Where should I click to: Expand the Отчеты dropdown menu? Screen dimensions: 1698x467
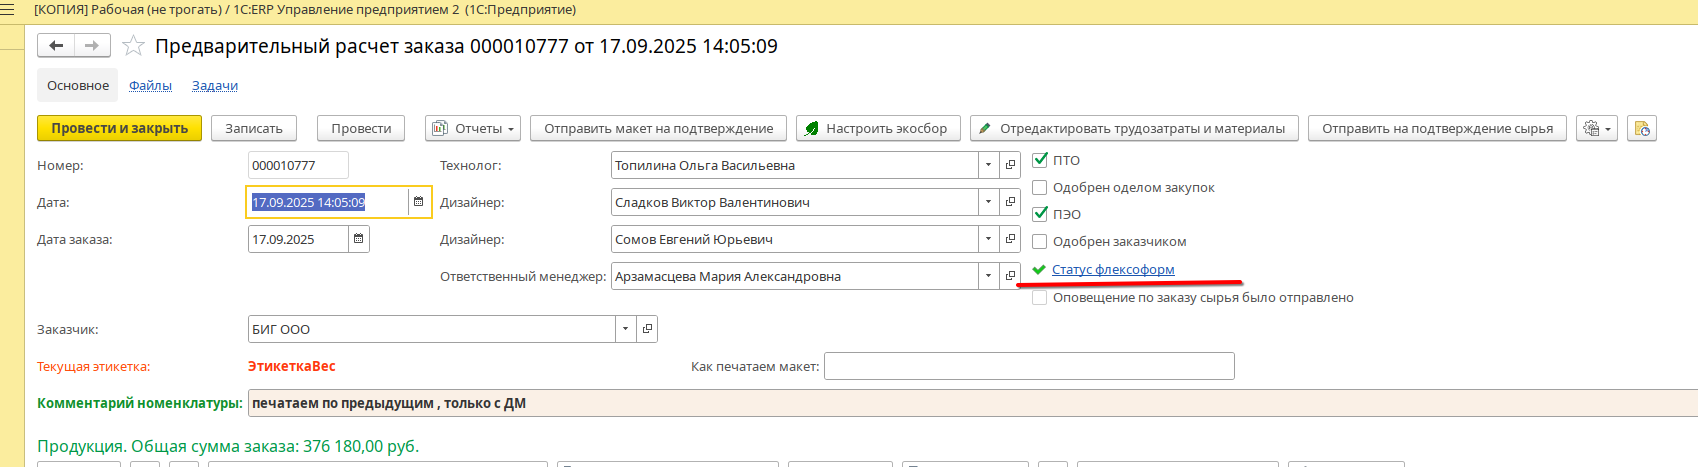point(473,128)
